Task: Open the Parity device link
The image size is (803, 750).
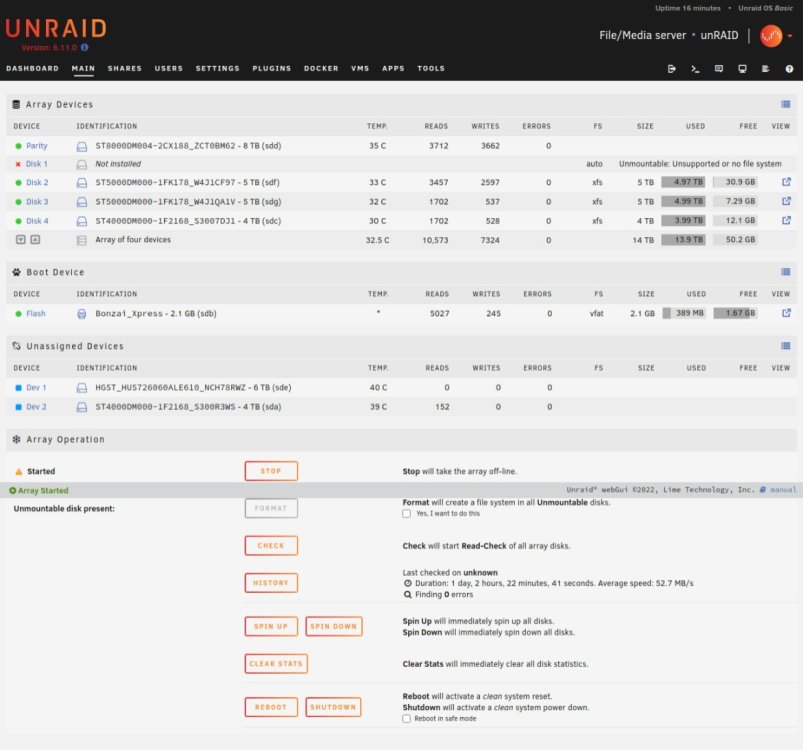Action: (x=36, y=146)
